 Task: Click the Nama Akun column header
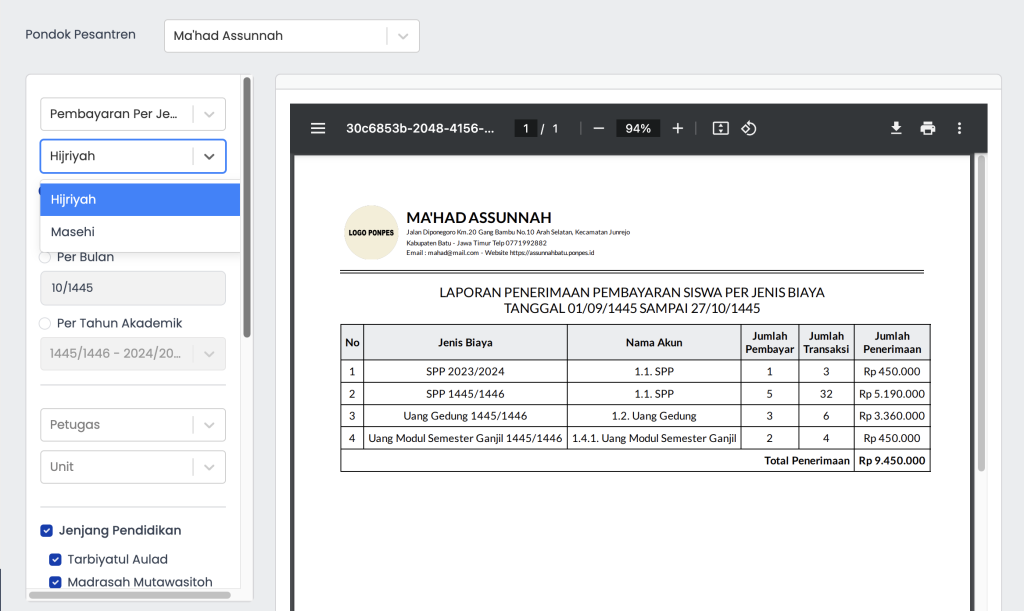coord(654,343)
